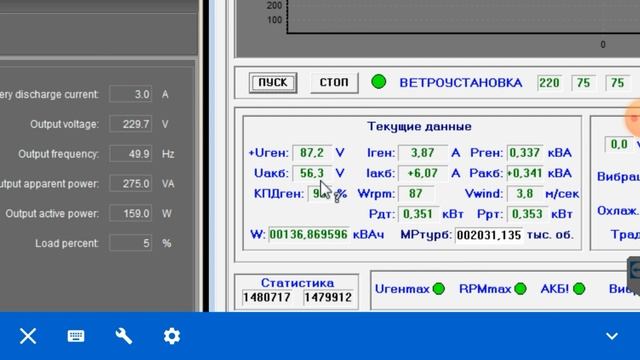Click the Iген value 3,87
This screenshot has width=640, height=360.
coord(422,153)
